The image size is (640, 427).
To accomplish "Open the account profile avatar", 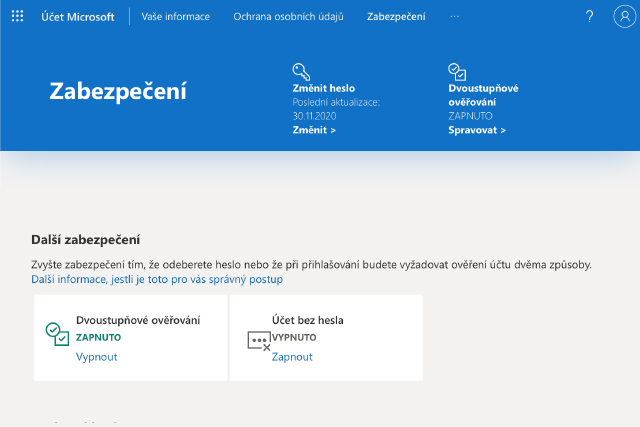I will click(624, 16).
